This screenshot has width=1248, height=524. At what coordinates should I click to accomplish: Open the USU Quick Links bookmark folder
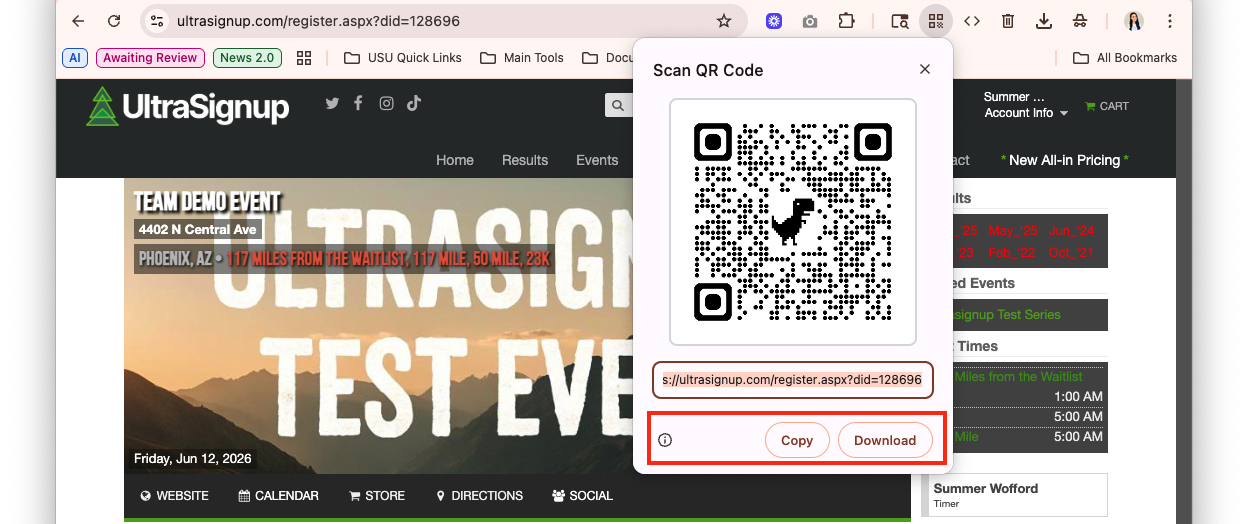coord(403,58)
